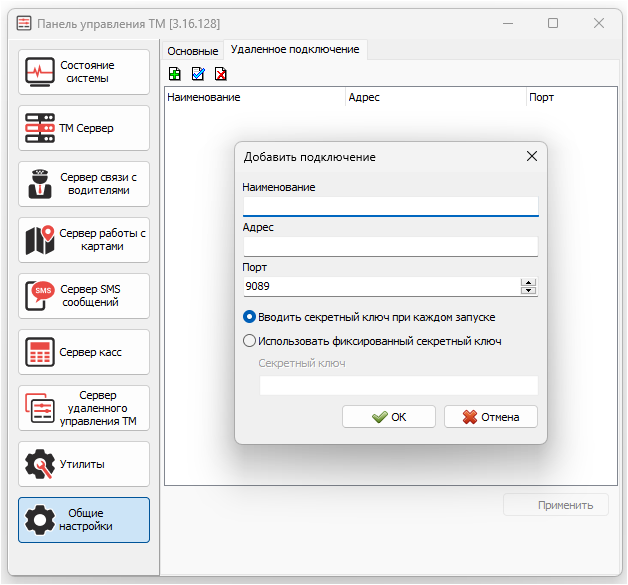Image resolution: width=628 pixels, height=585 pixels.
Task: Click the Применить button
Action: tap(556, 505)
